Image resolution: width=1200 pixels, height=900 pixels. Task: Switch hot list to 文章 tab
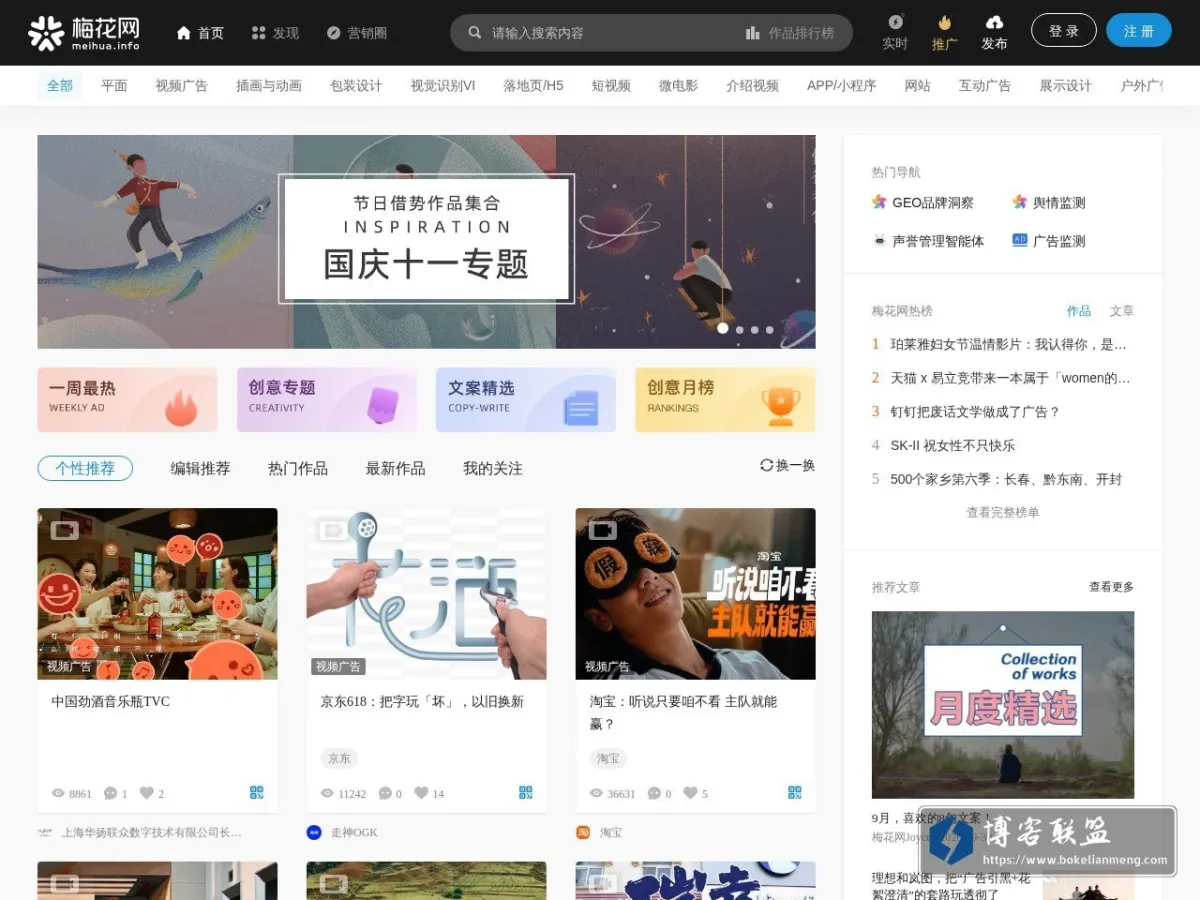(x=1122, y=311)
